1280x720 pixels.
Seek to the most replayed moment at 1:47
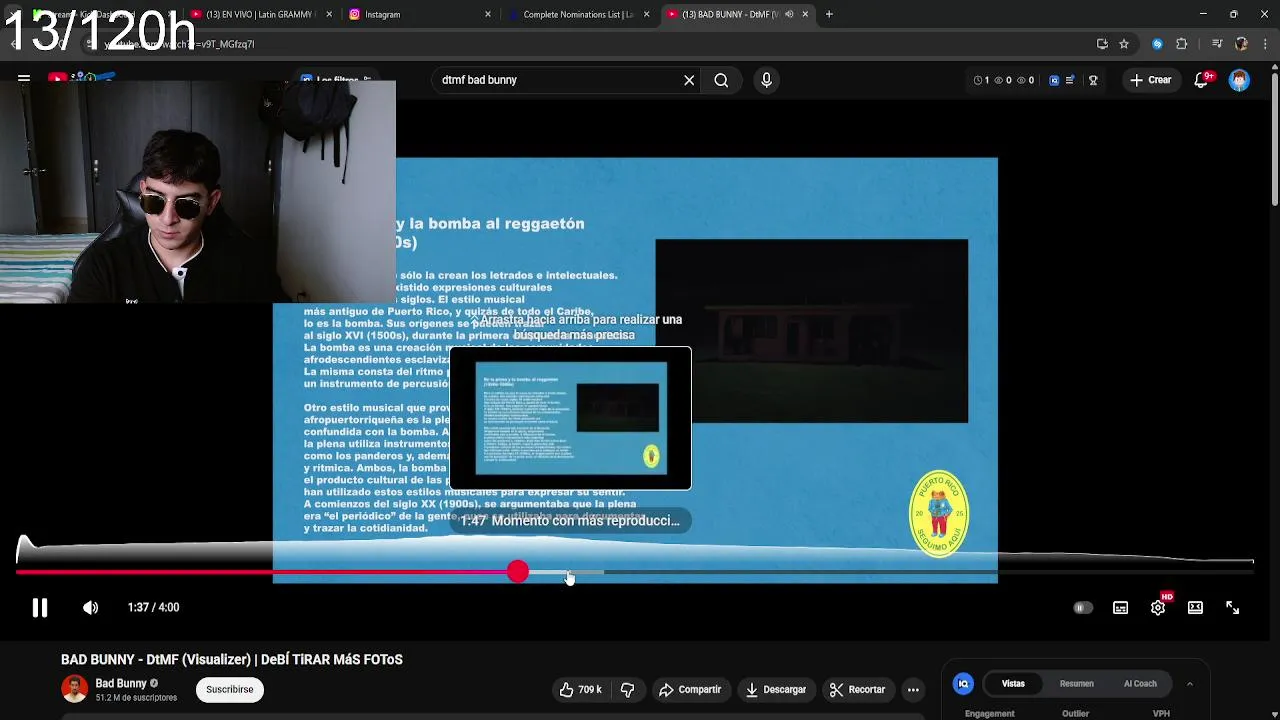(x=570, y=521)
